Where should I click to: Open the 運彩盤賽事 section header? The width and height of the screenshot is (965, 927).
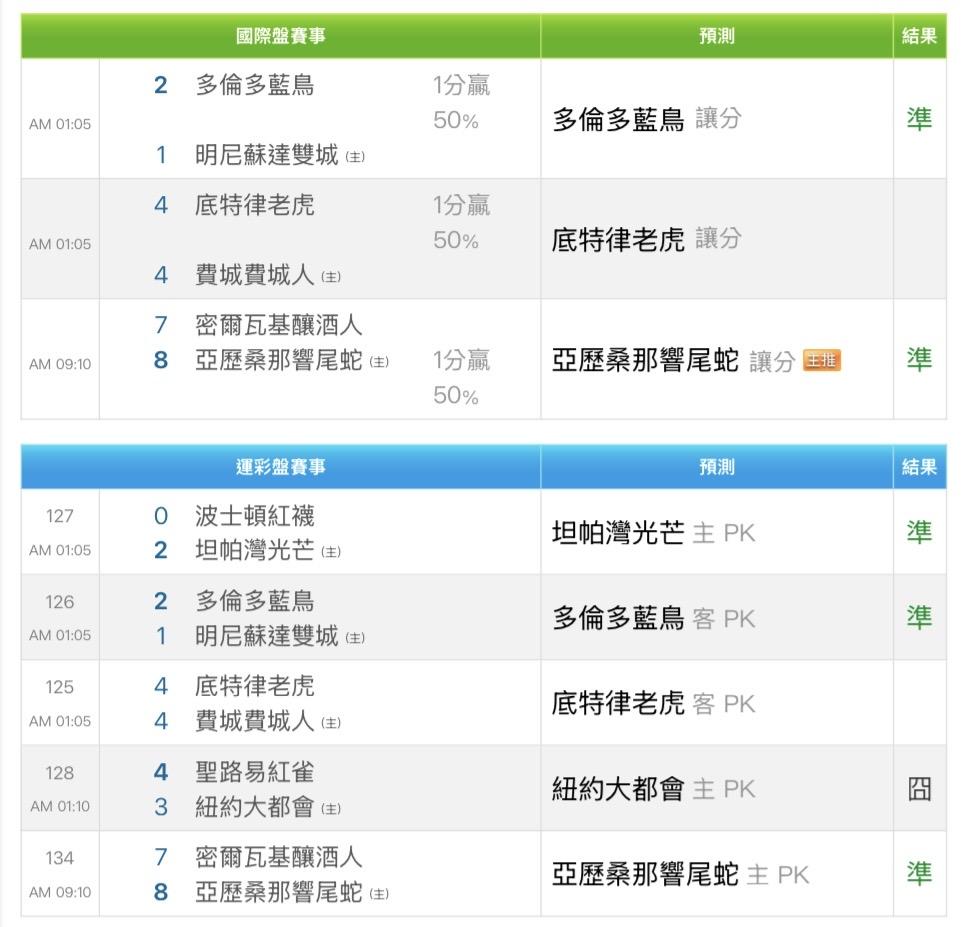[280, 467]
